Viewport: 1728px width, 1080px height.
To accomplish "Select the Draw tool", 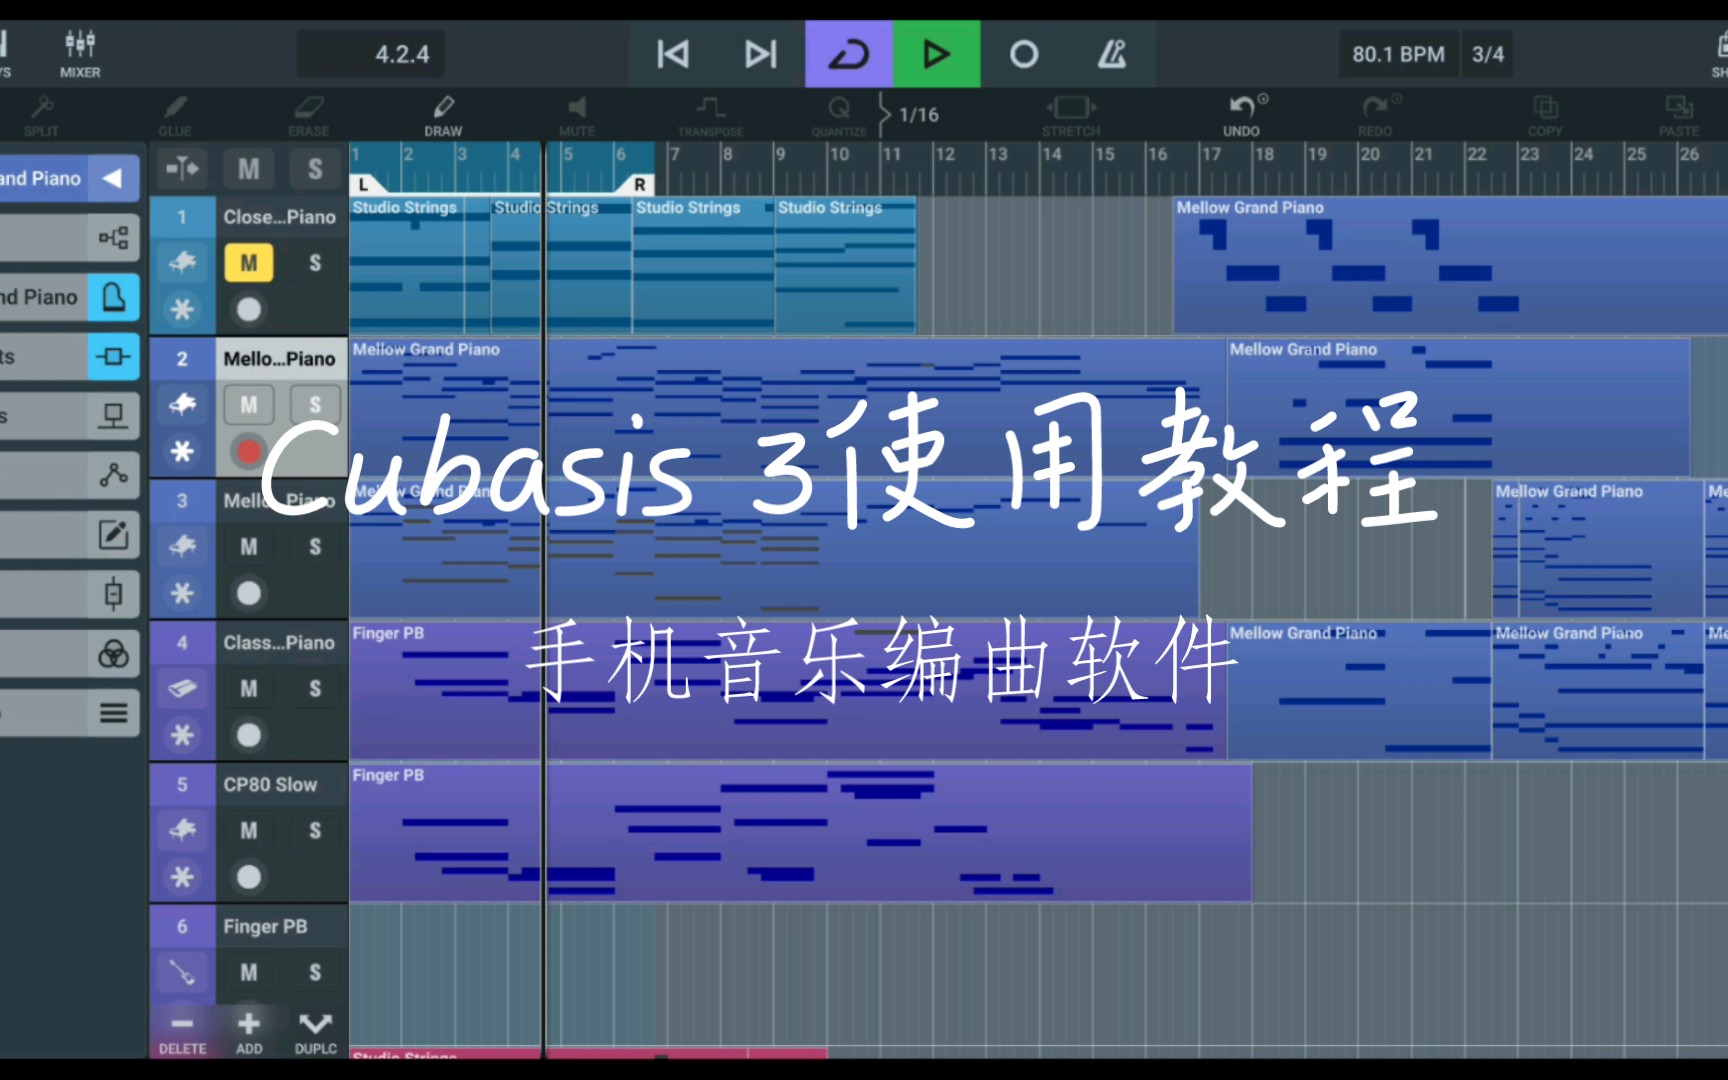I will [443, 115].
